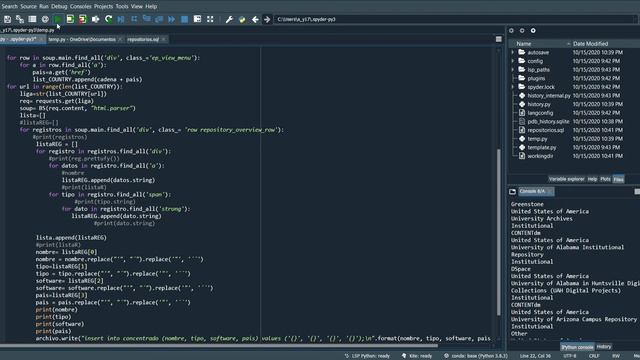Click debug step over icon
Viewport: 640px width, 360px height.
point(134,19)
